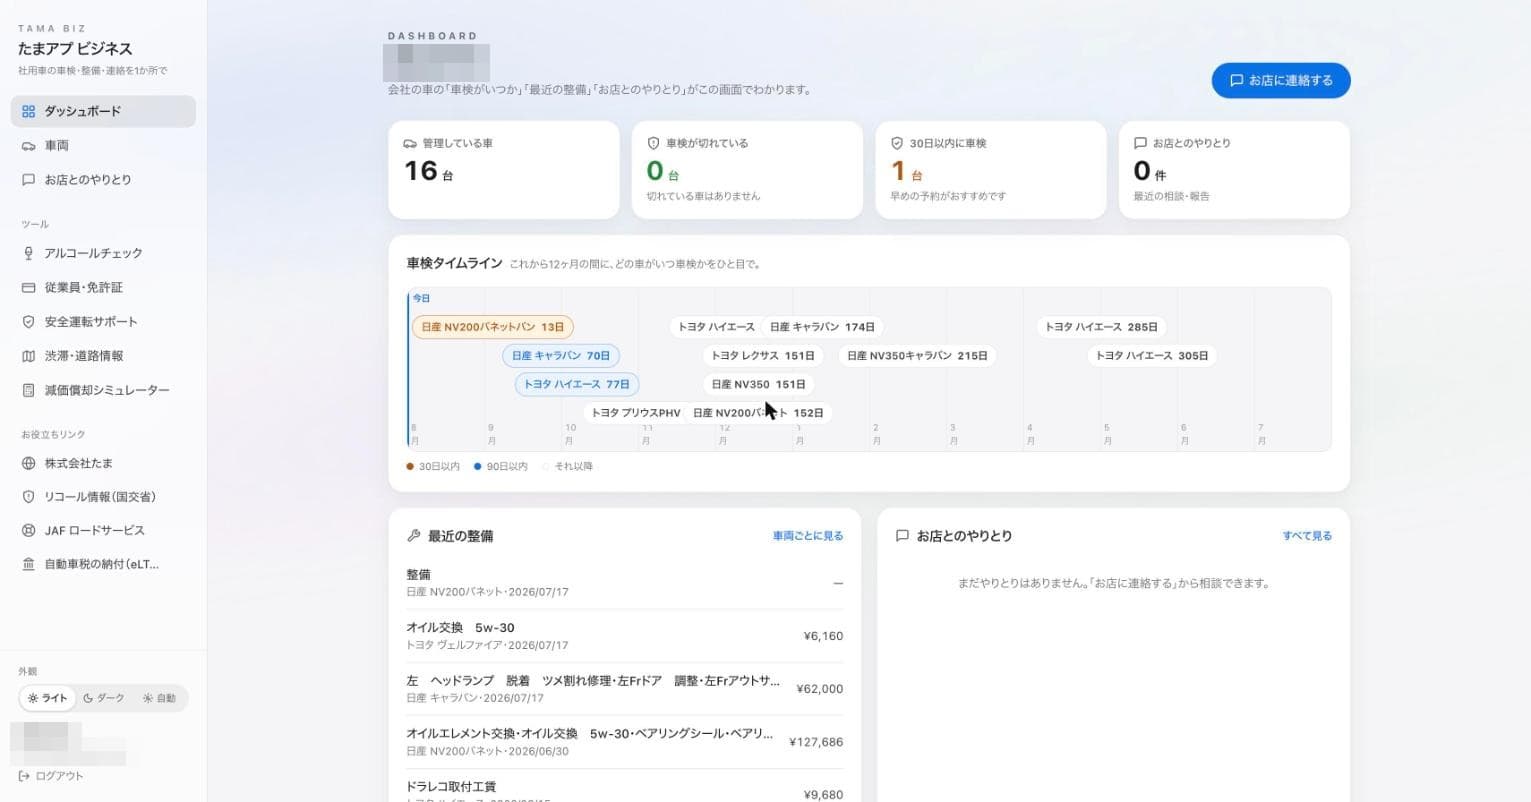Open the 株式会社たま link
The height and width of the screenshot is (802, 1531).
[103, 463]
